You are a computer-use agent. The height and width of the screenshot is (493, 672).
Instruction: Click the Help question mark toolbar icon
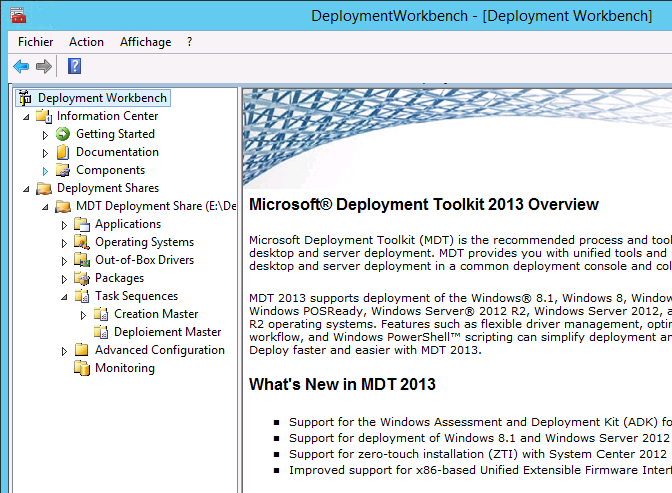pyautogui.click(x=74, y=66)
